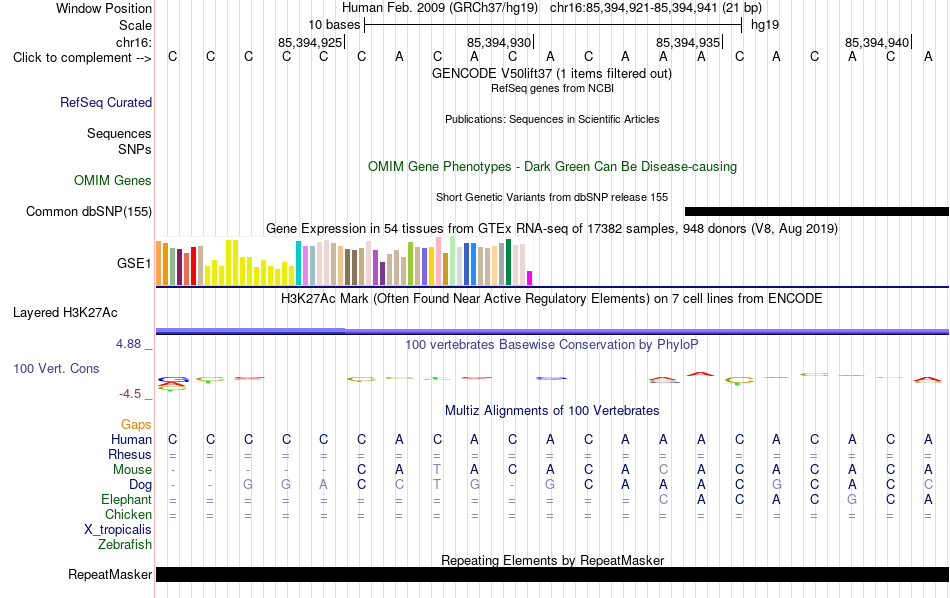
Task: Click the chr16:85,394,921-85,394,941 (21 bp) range text
Action: click(x=656, y=8)
